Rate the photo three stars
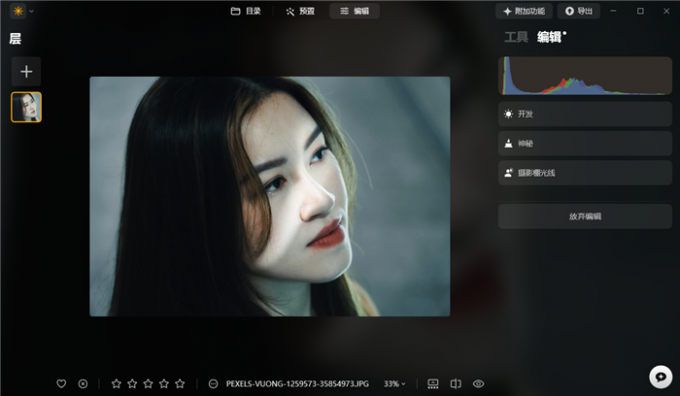This screenshot has height=396, width=680. click(x=148, y=384)
